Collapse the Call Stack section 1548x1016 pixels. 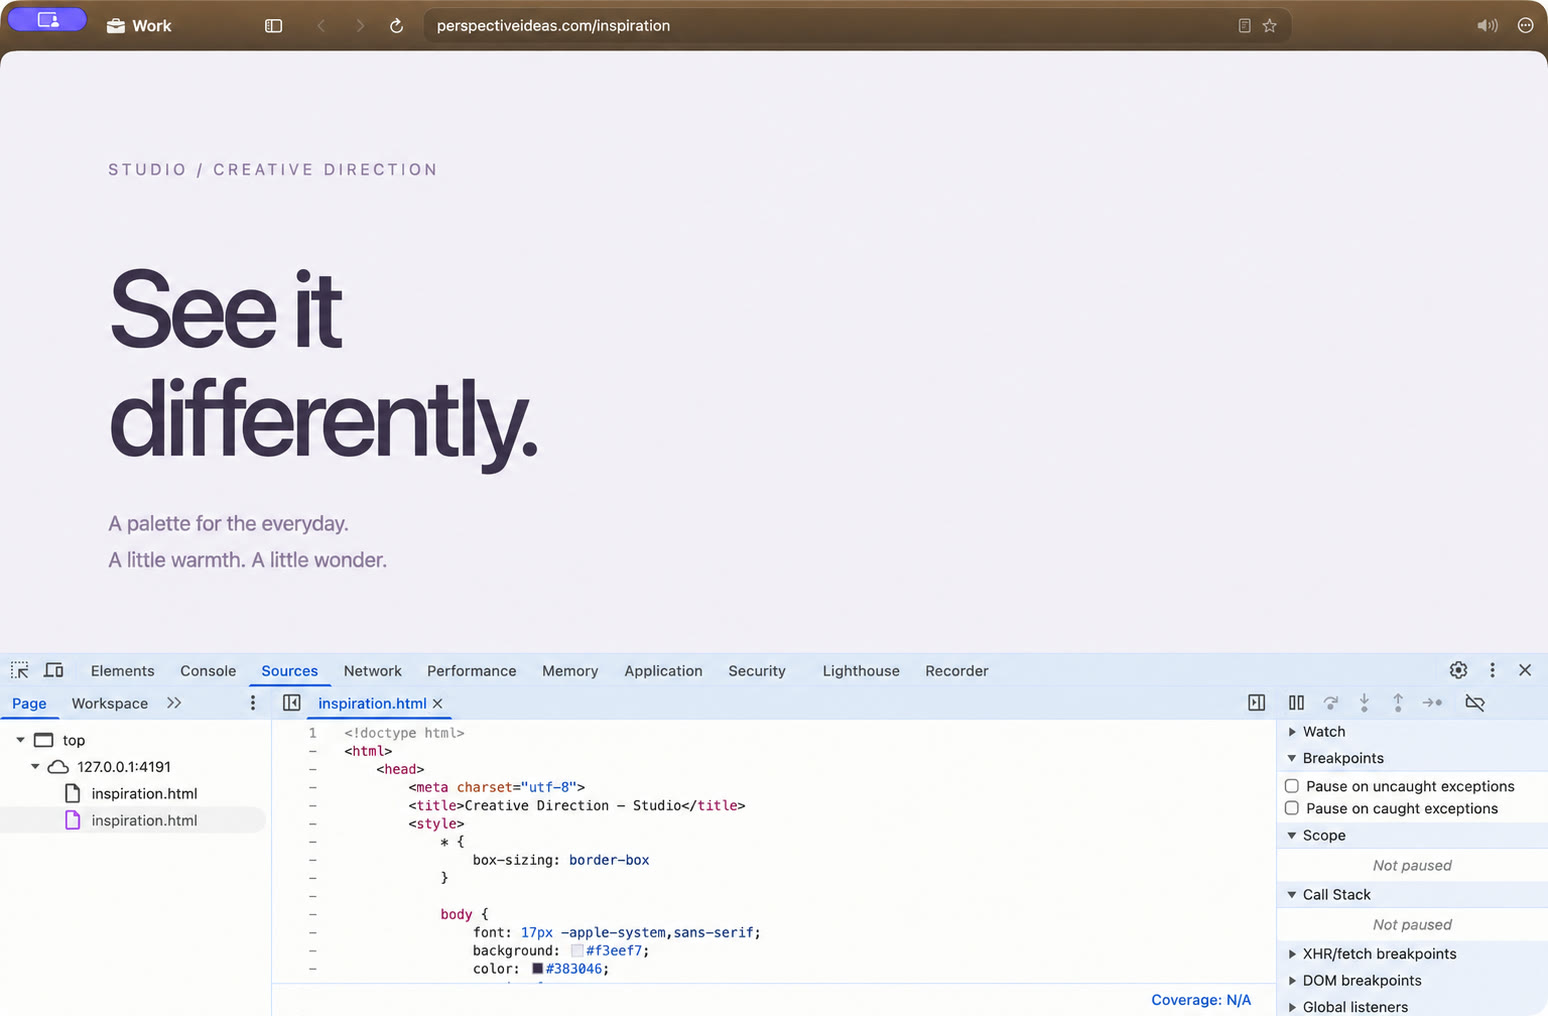coord(1292,894)
